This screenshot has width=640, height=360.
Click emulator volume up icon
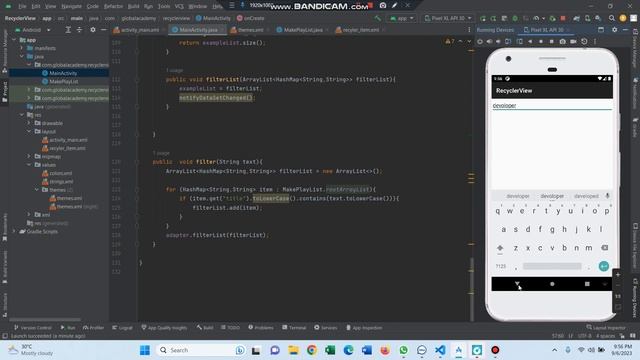(489, 41)
